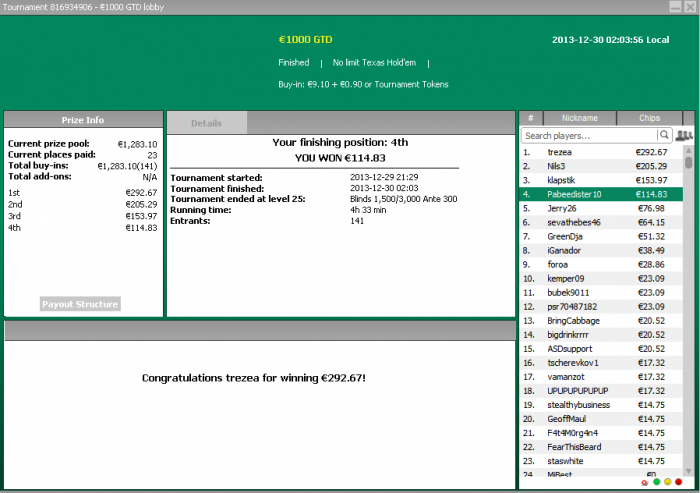Minimize the tournament lobby window
The width and height of the screenshot is (700, 493).
tap(673, 5)
